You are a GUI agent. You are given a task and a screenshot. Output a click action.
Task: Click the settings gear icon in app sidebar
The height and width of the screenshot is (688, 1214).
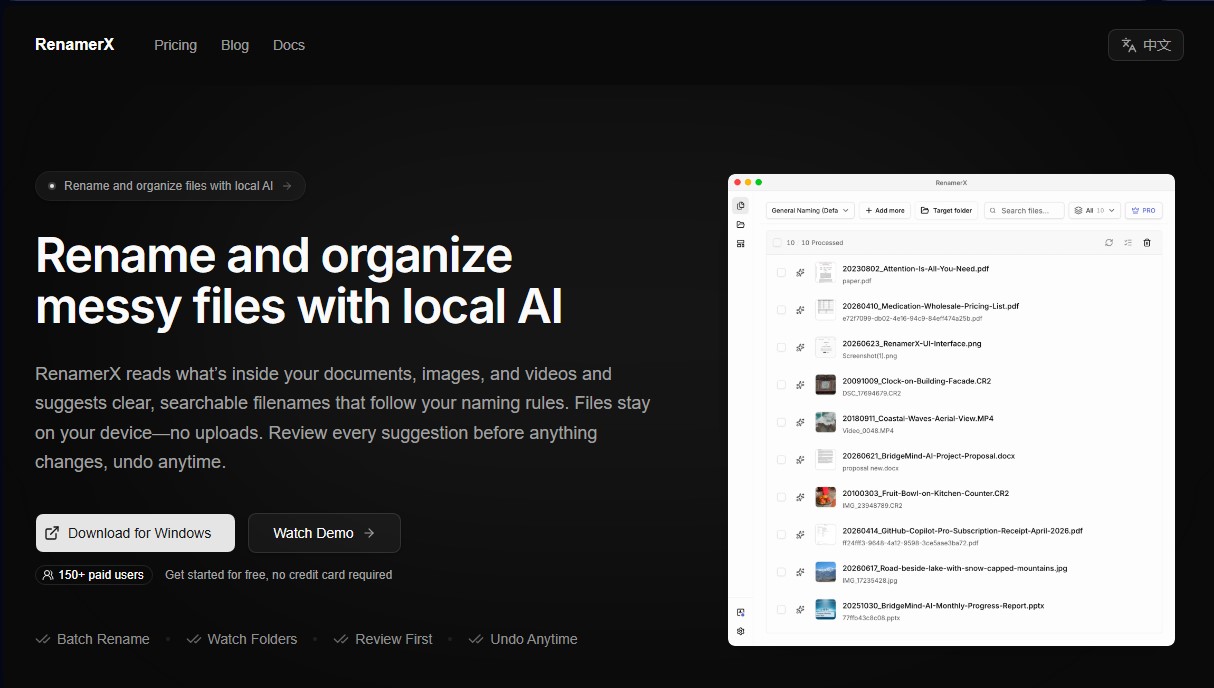point(741,631)
